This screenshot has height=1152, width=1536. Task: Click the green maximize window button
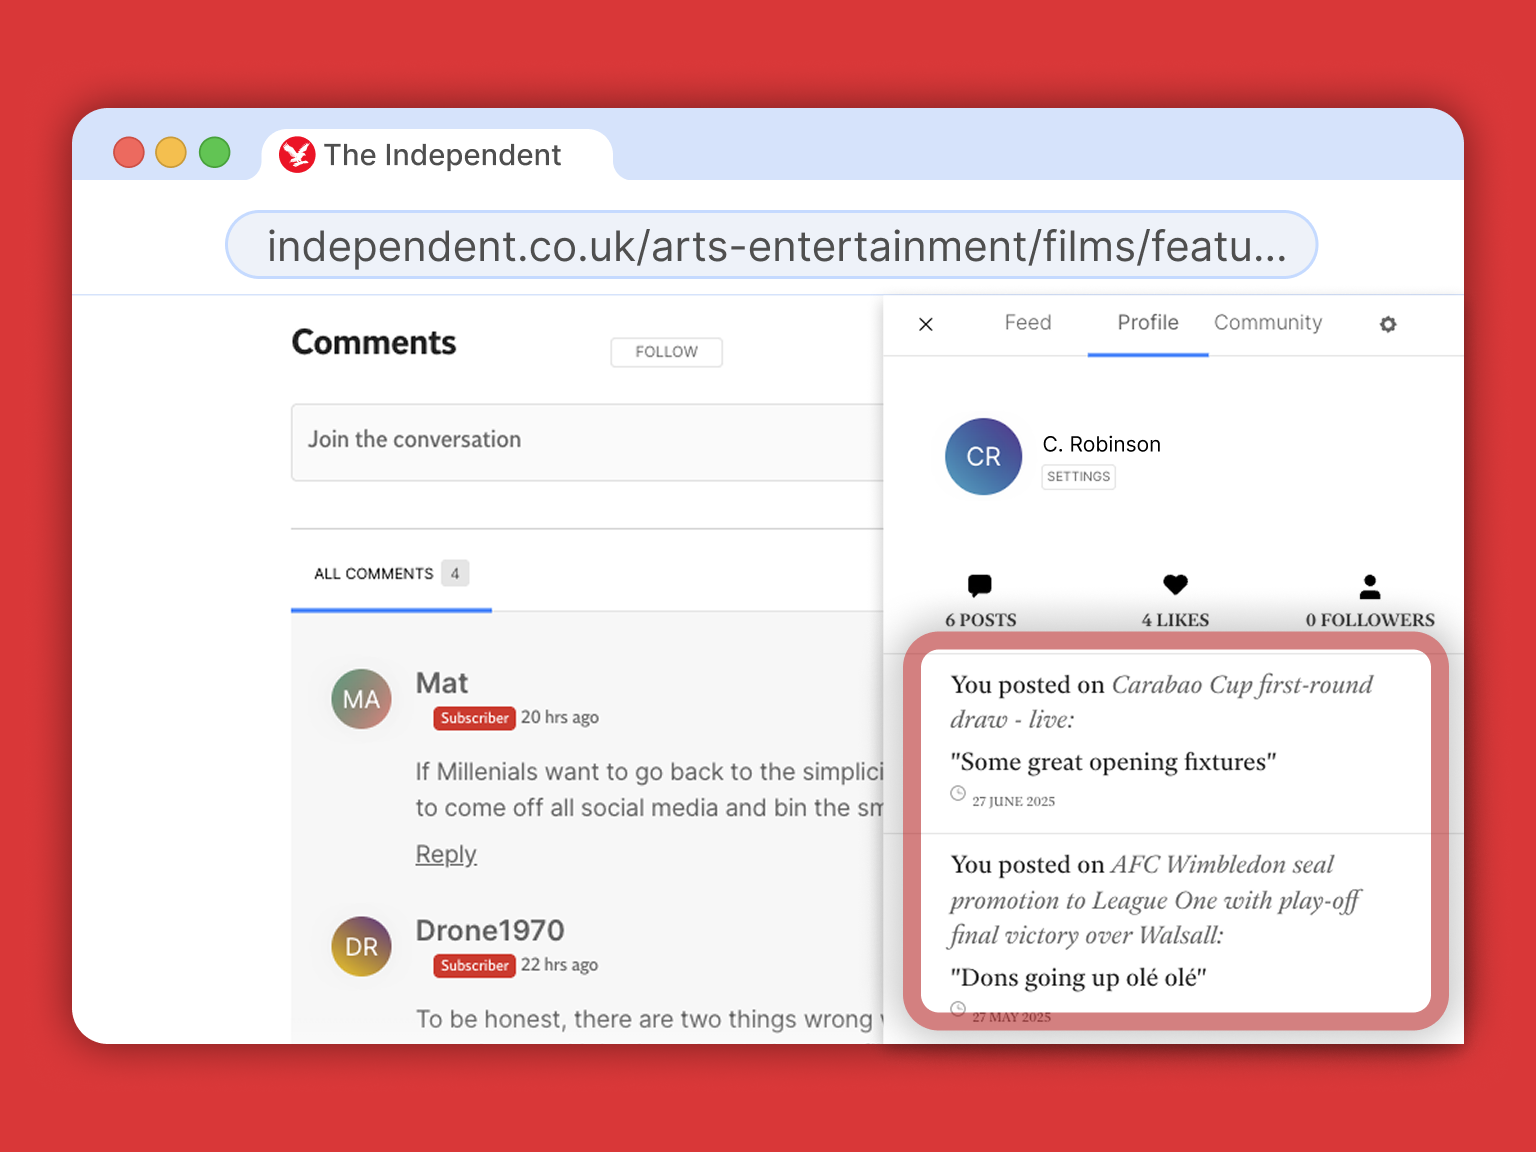[x=215, y=152]
